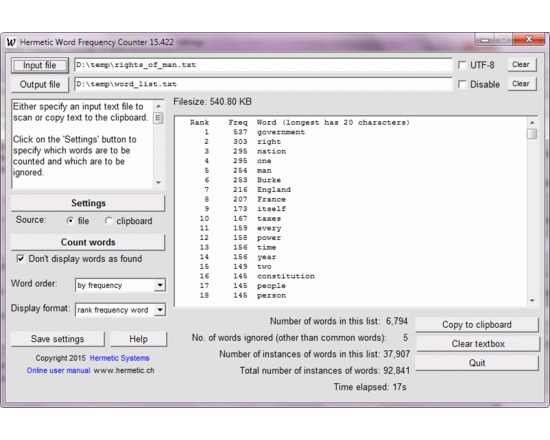550x440 pixels.
Task: Enable the UTF-8 checkbox
Action: tap(462, 65)
